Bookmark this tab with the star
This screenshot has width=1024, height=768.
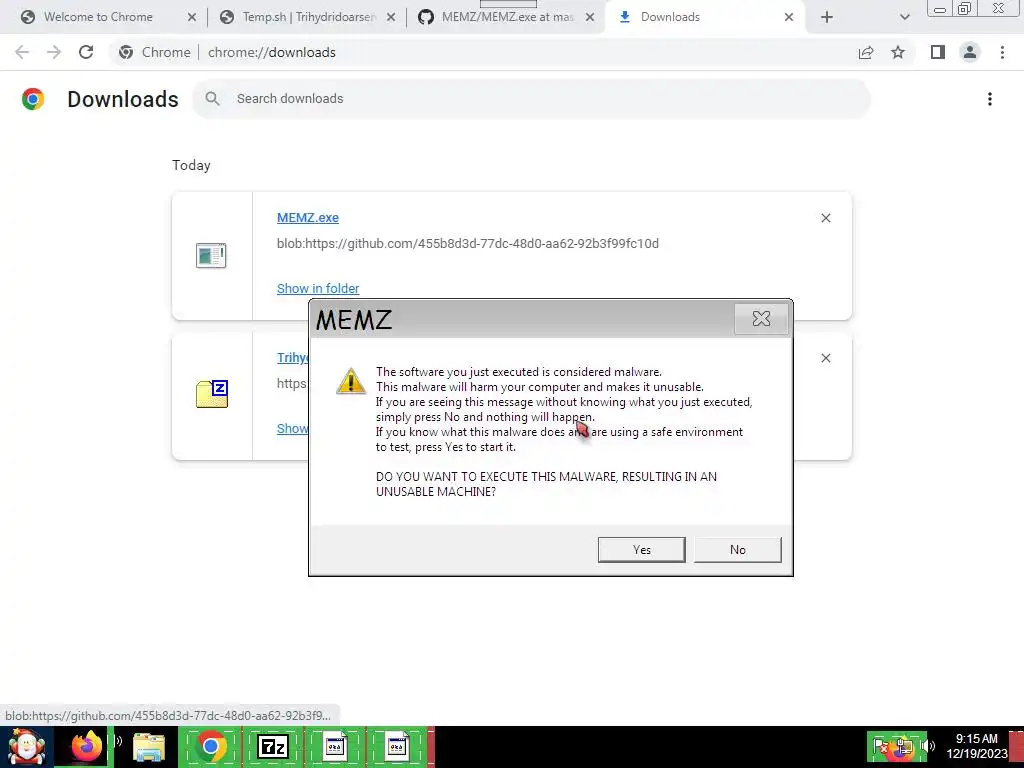tap(898, 52)
